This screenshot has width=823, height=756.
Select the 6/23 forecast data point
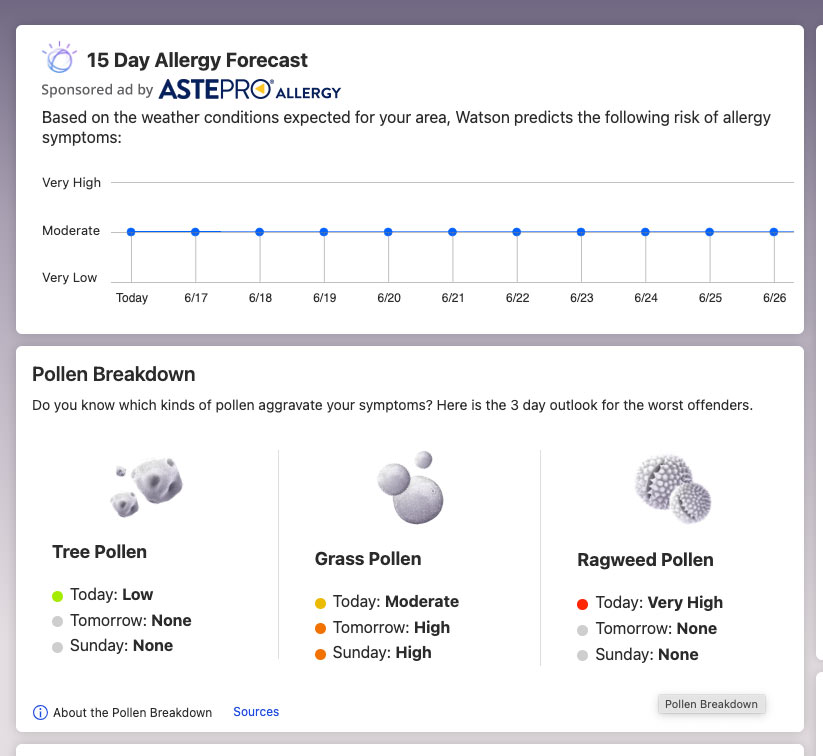(x=581, y=232)
